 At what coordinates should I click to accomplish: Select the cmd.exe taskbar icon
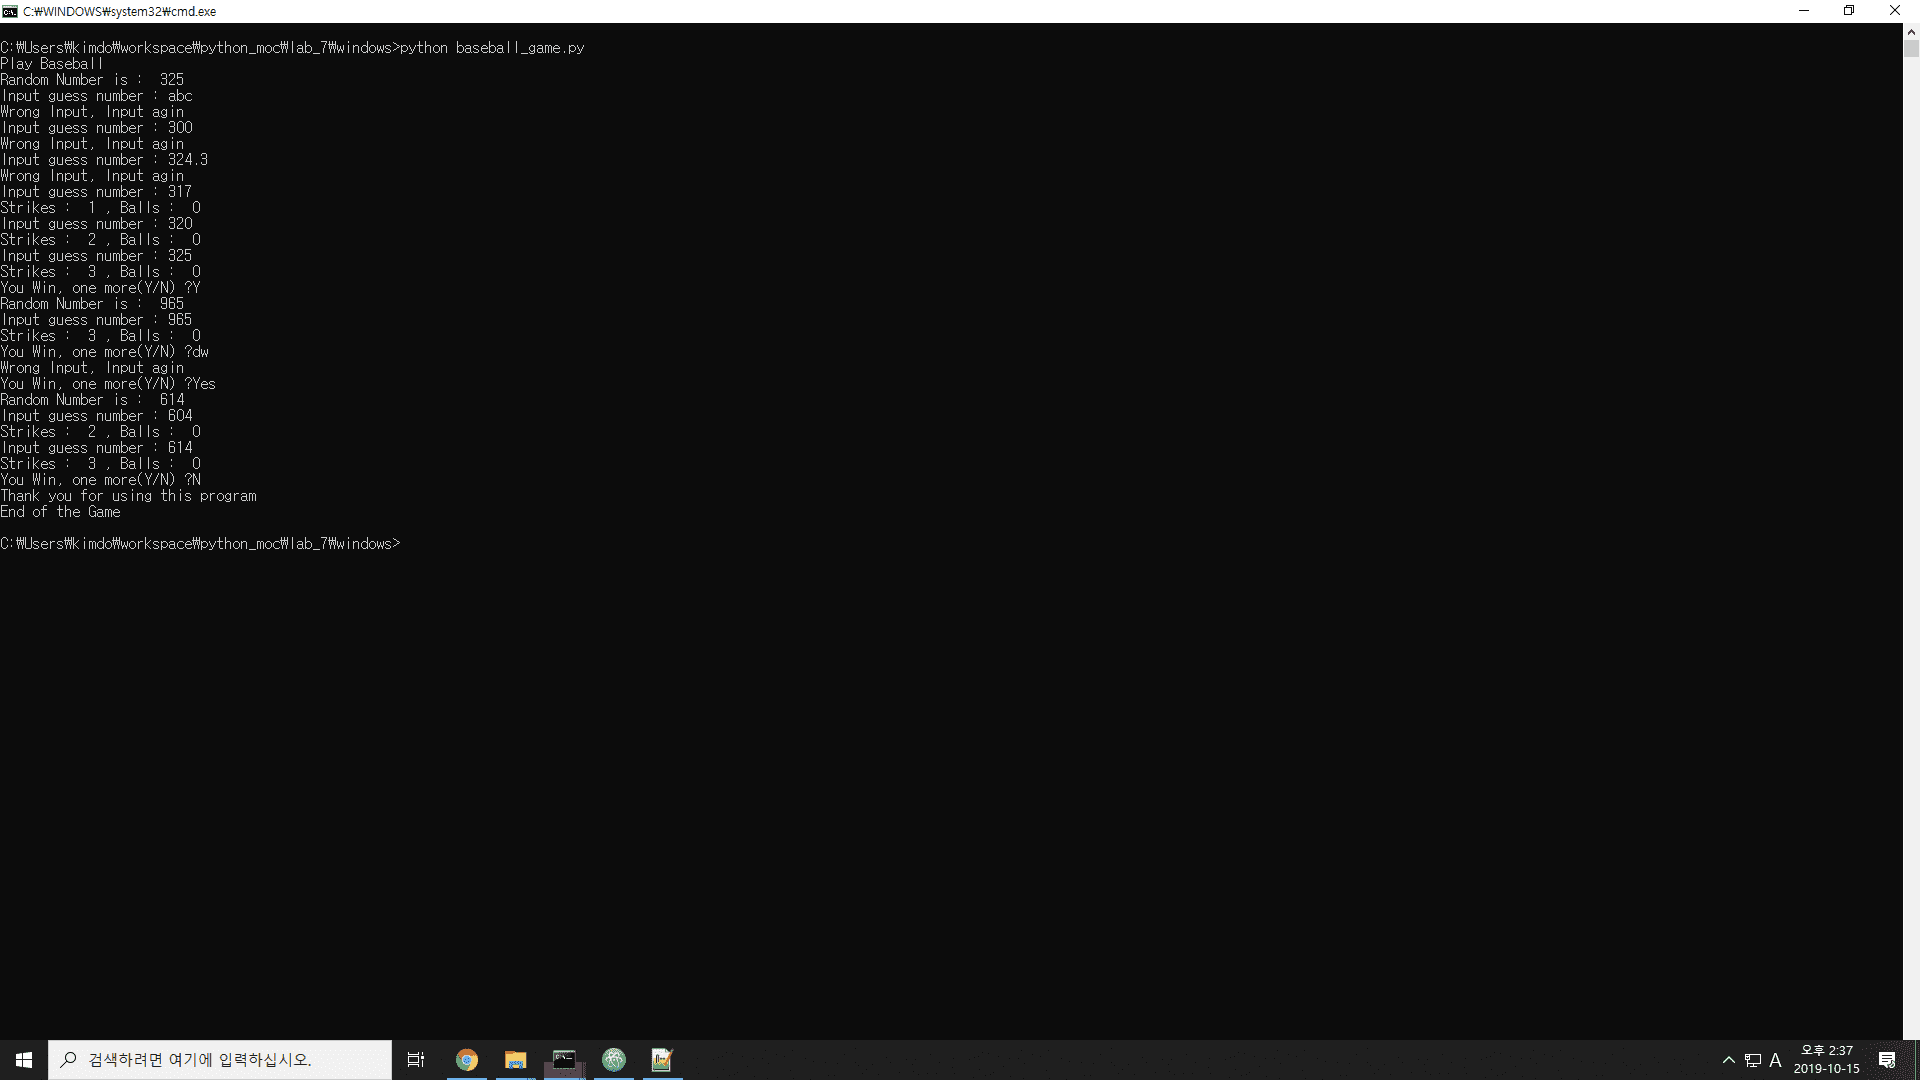564,1060
